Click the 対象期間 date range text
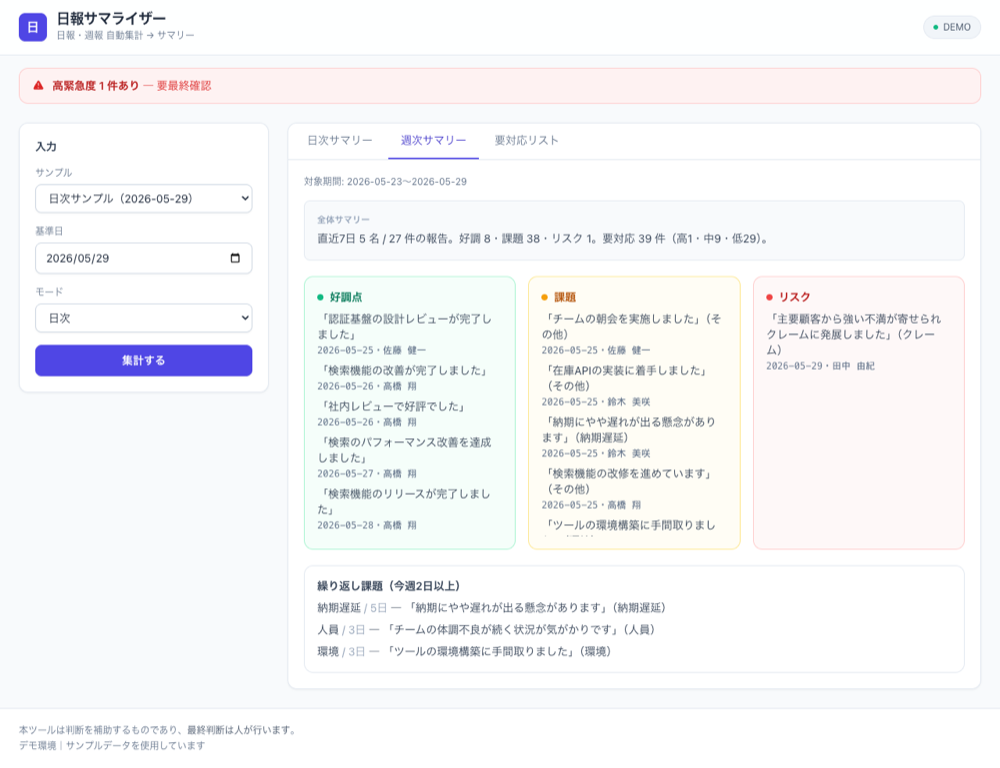Screen dimensions: 1000x768 pyautogui.click(x=385, y=182)
